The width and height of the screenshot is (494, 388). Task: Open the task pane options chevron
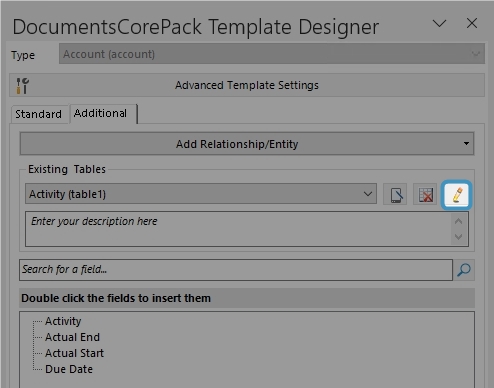[439, 23]
